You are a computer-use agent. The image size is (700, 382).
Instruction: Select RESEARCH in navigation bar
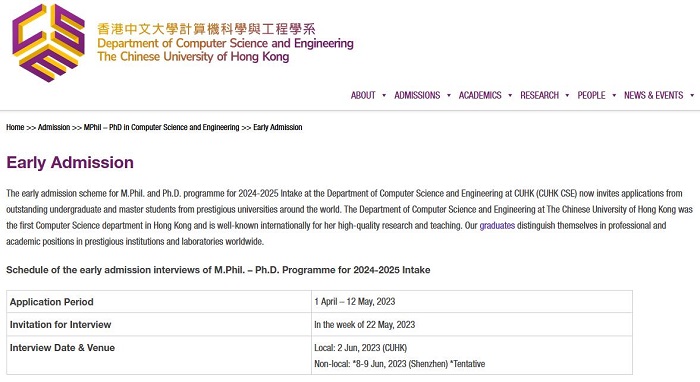(539, 95)
